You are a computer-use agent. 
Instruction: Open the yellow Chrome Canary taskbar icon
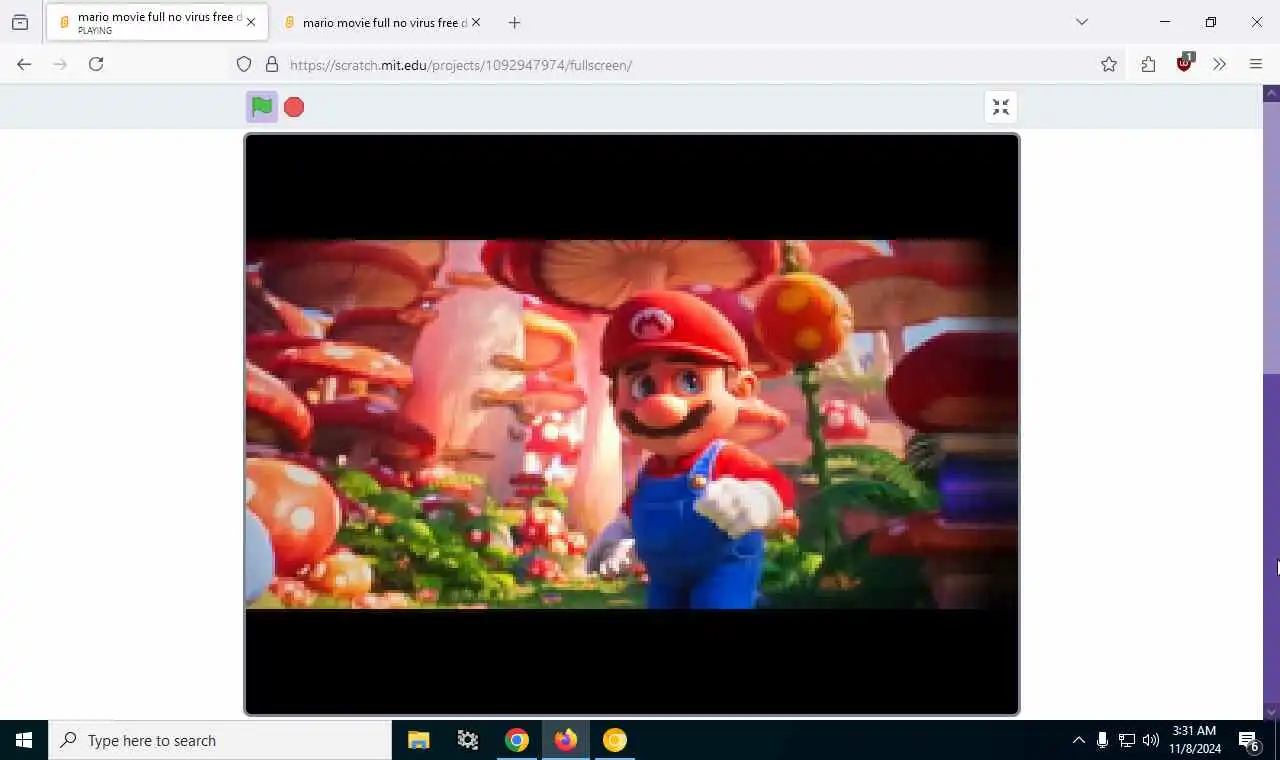click(x=615, y=740)
